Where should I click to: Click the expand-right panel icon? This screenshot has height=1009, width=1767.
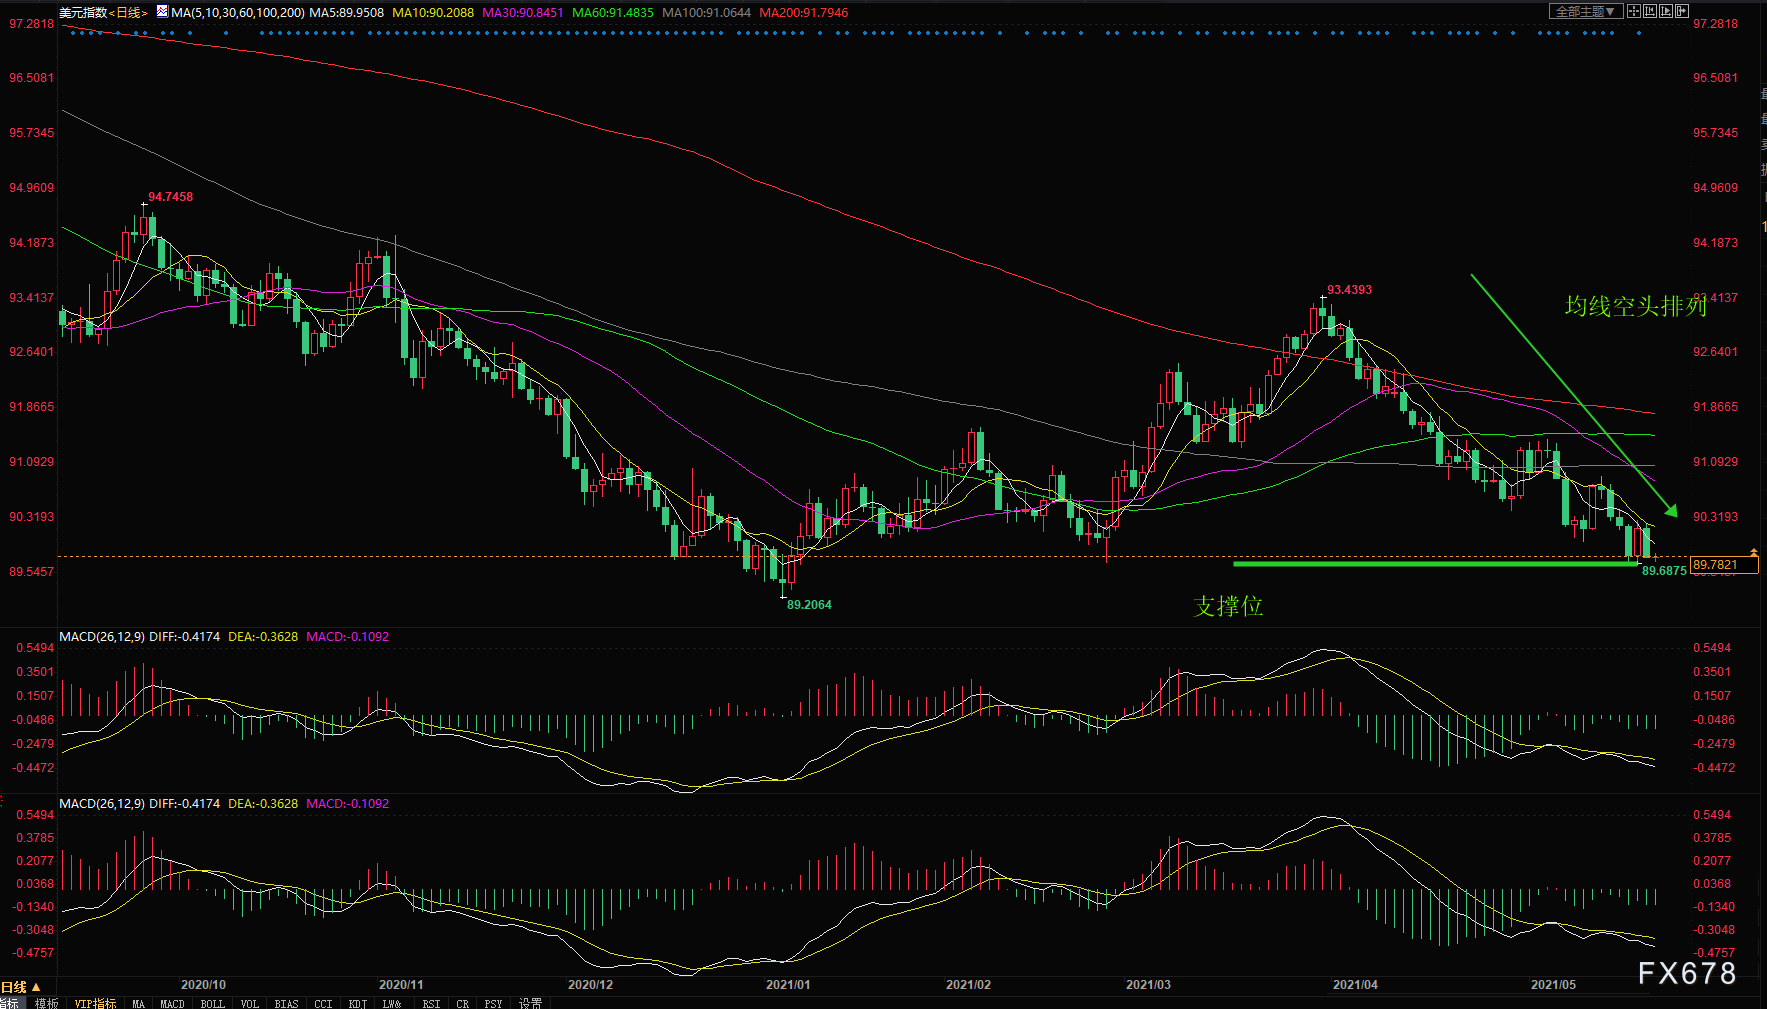point(1682,11)
